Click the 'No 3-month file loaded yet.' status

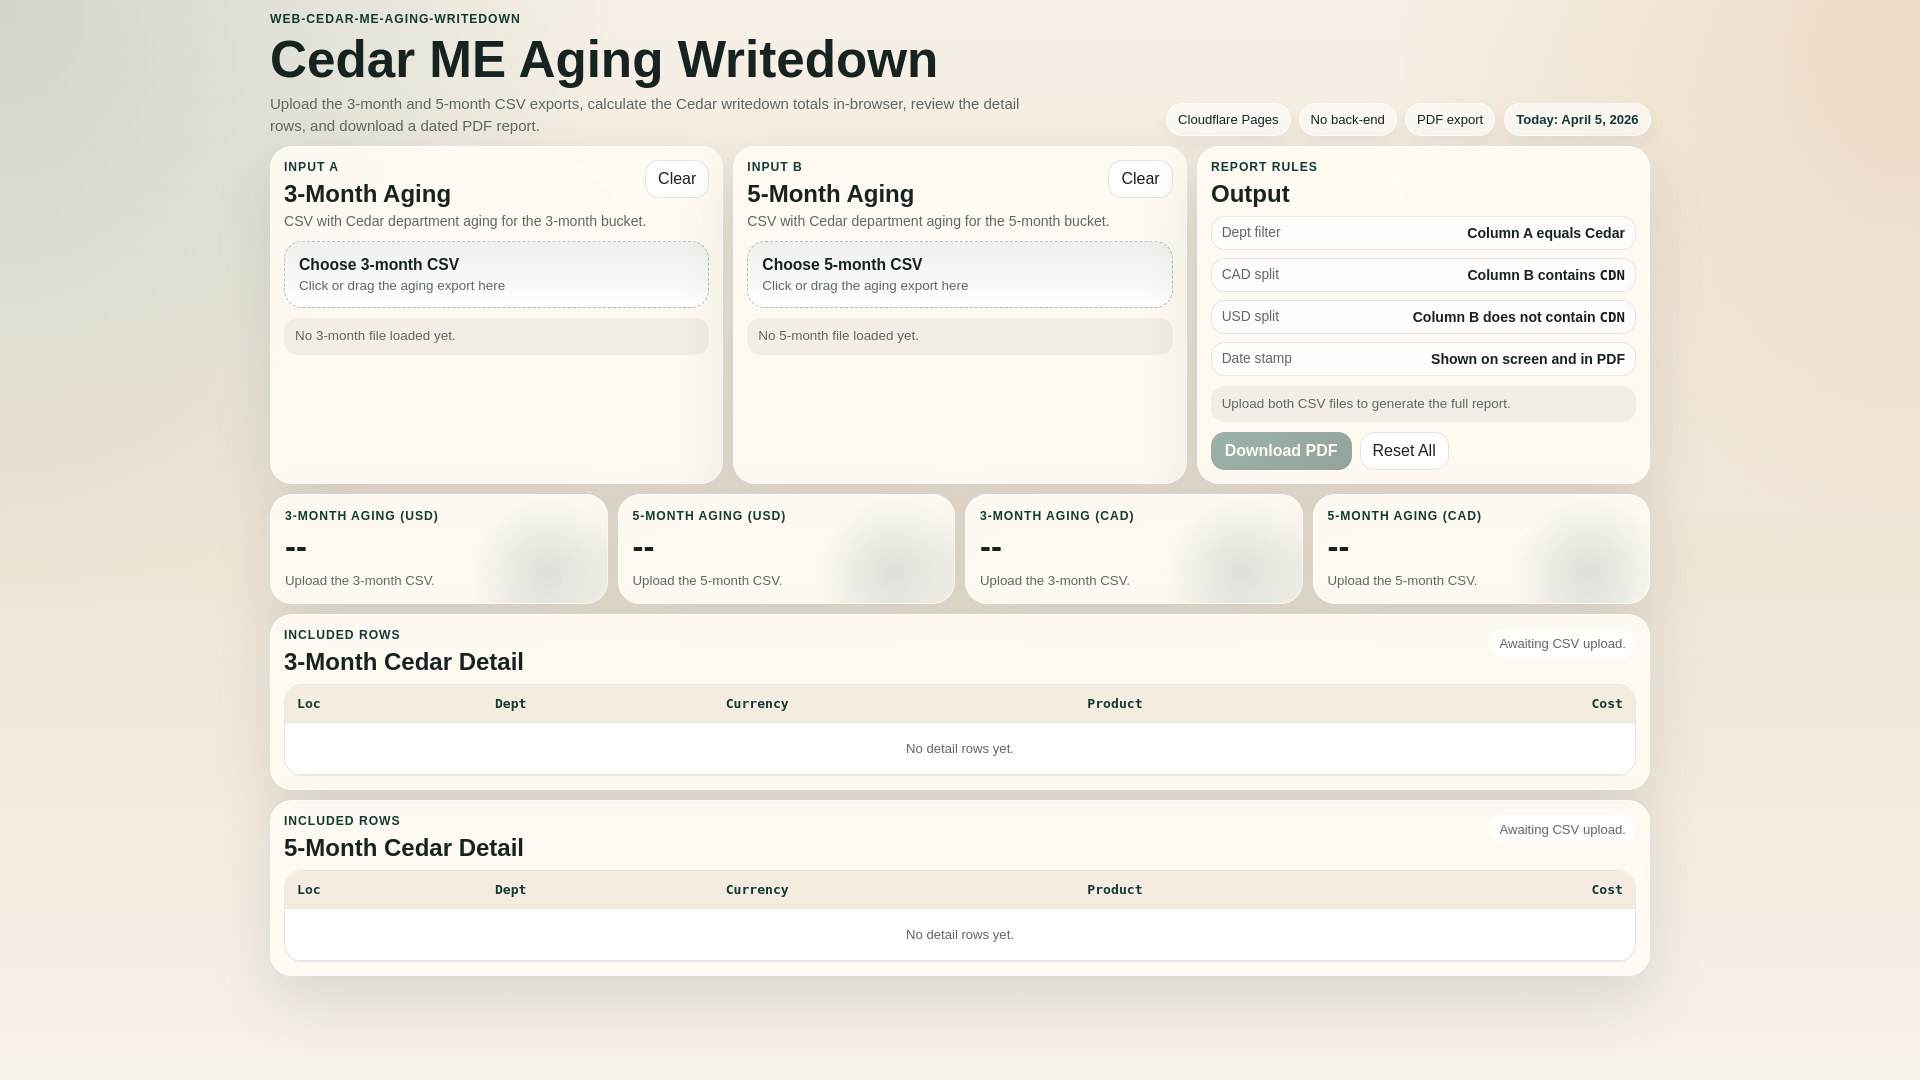click(496, 336)
